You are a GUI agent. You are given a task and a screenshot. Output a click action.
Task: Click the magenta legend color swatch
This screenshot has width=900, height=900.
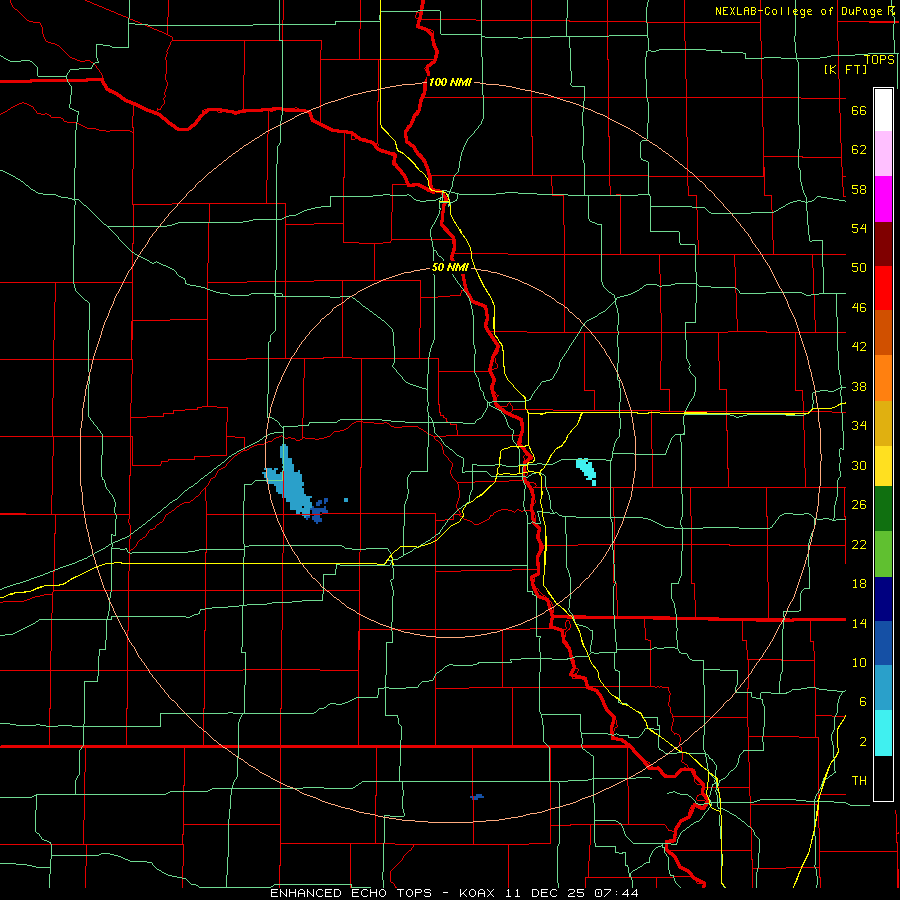click(883, 199)
